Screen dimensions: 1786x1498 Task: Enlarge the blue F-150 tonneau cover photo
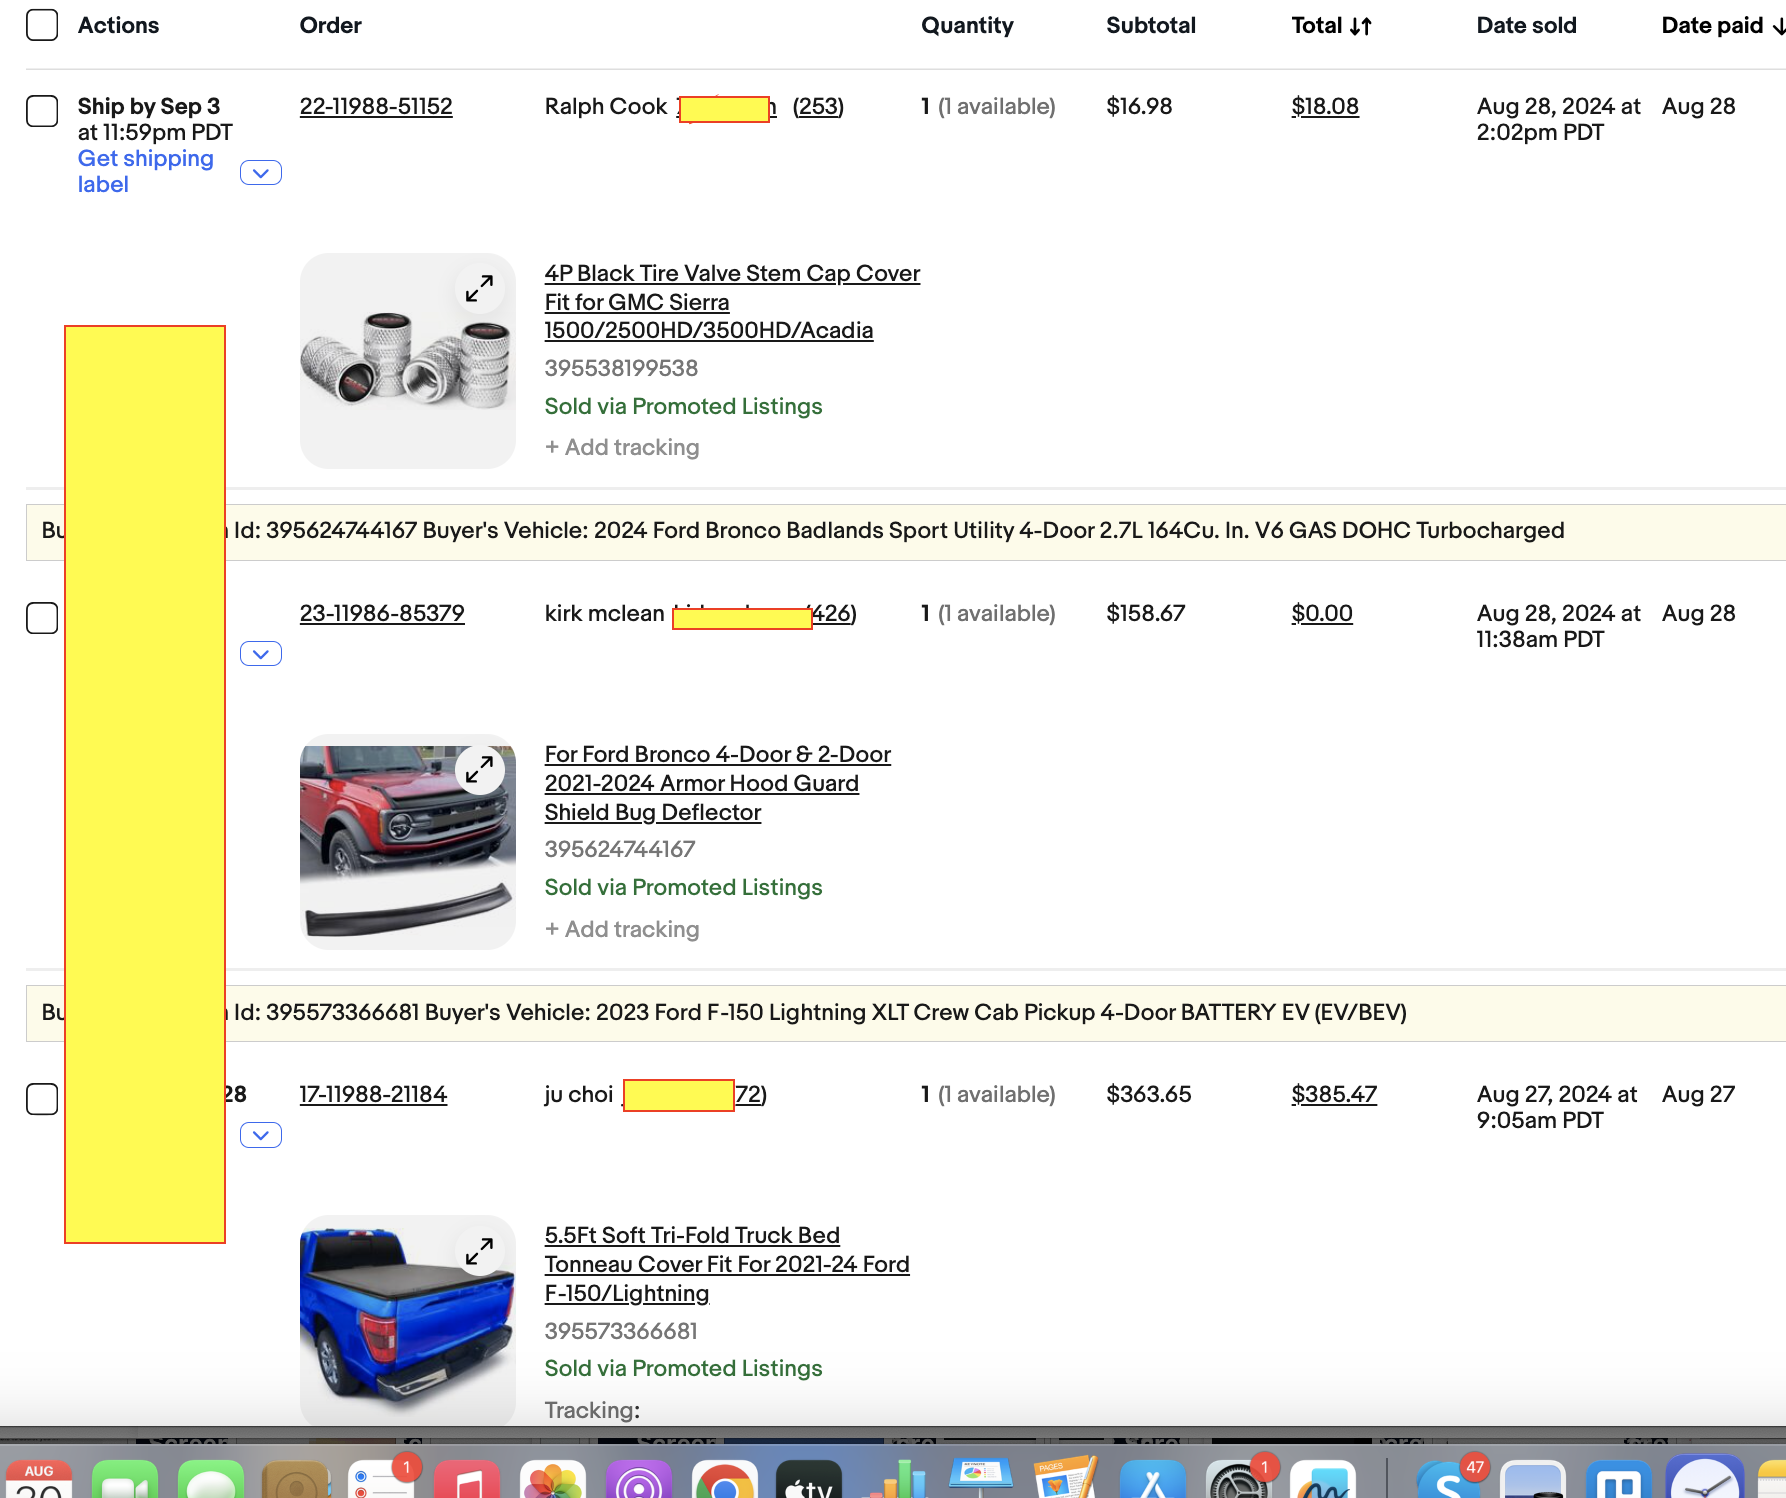tap(480, 1250)
